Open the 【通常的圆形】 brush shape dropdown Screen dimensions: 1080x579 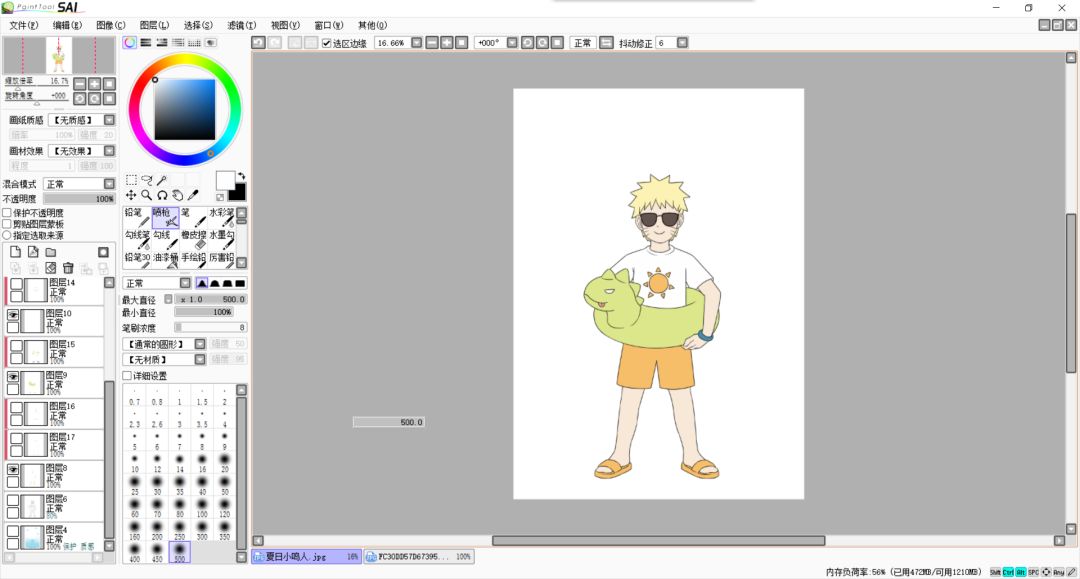tap(165, 344)
